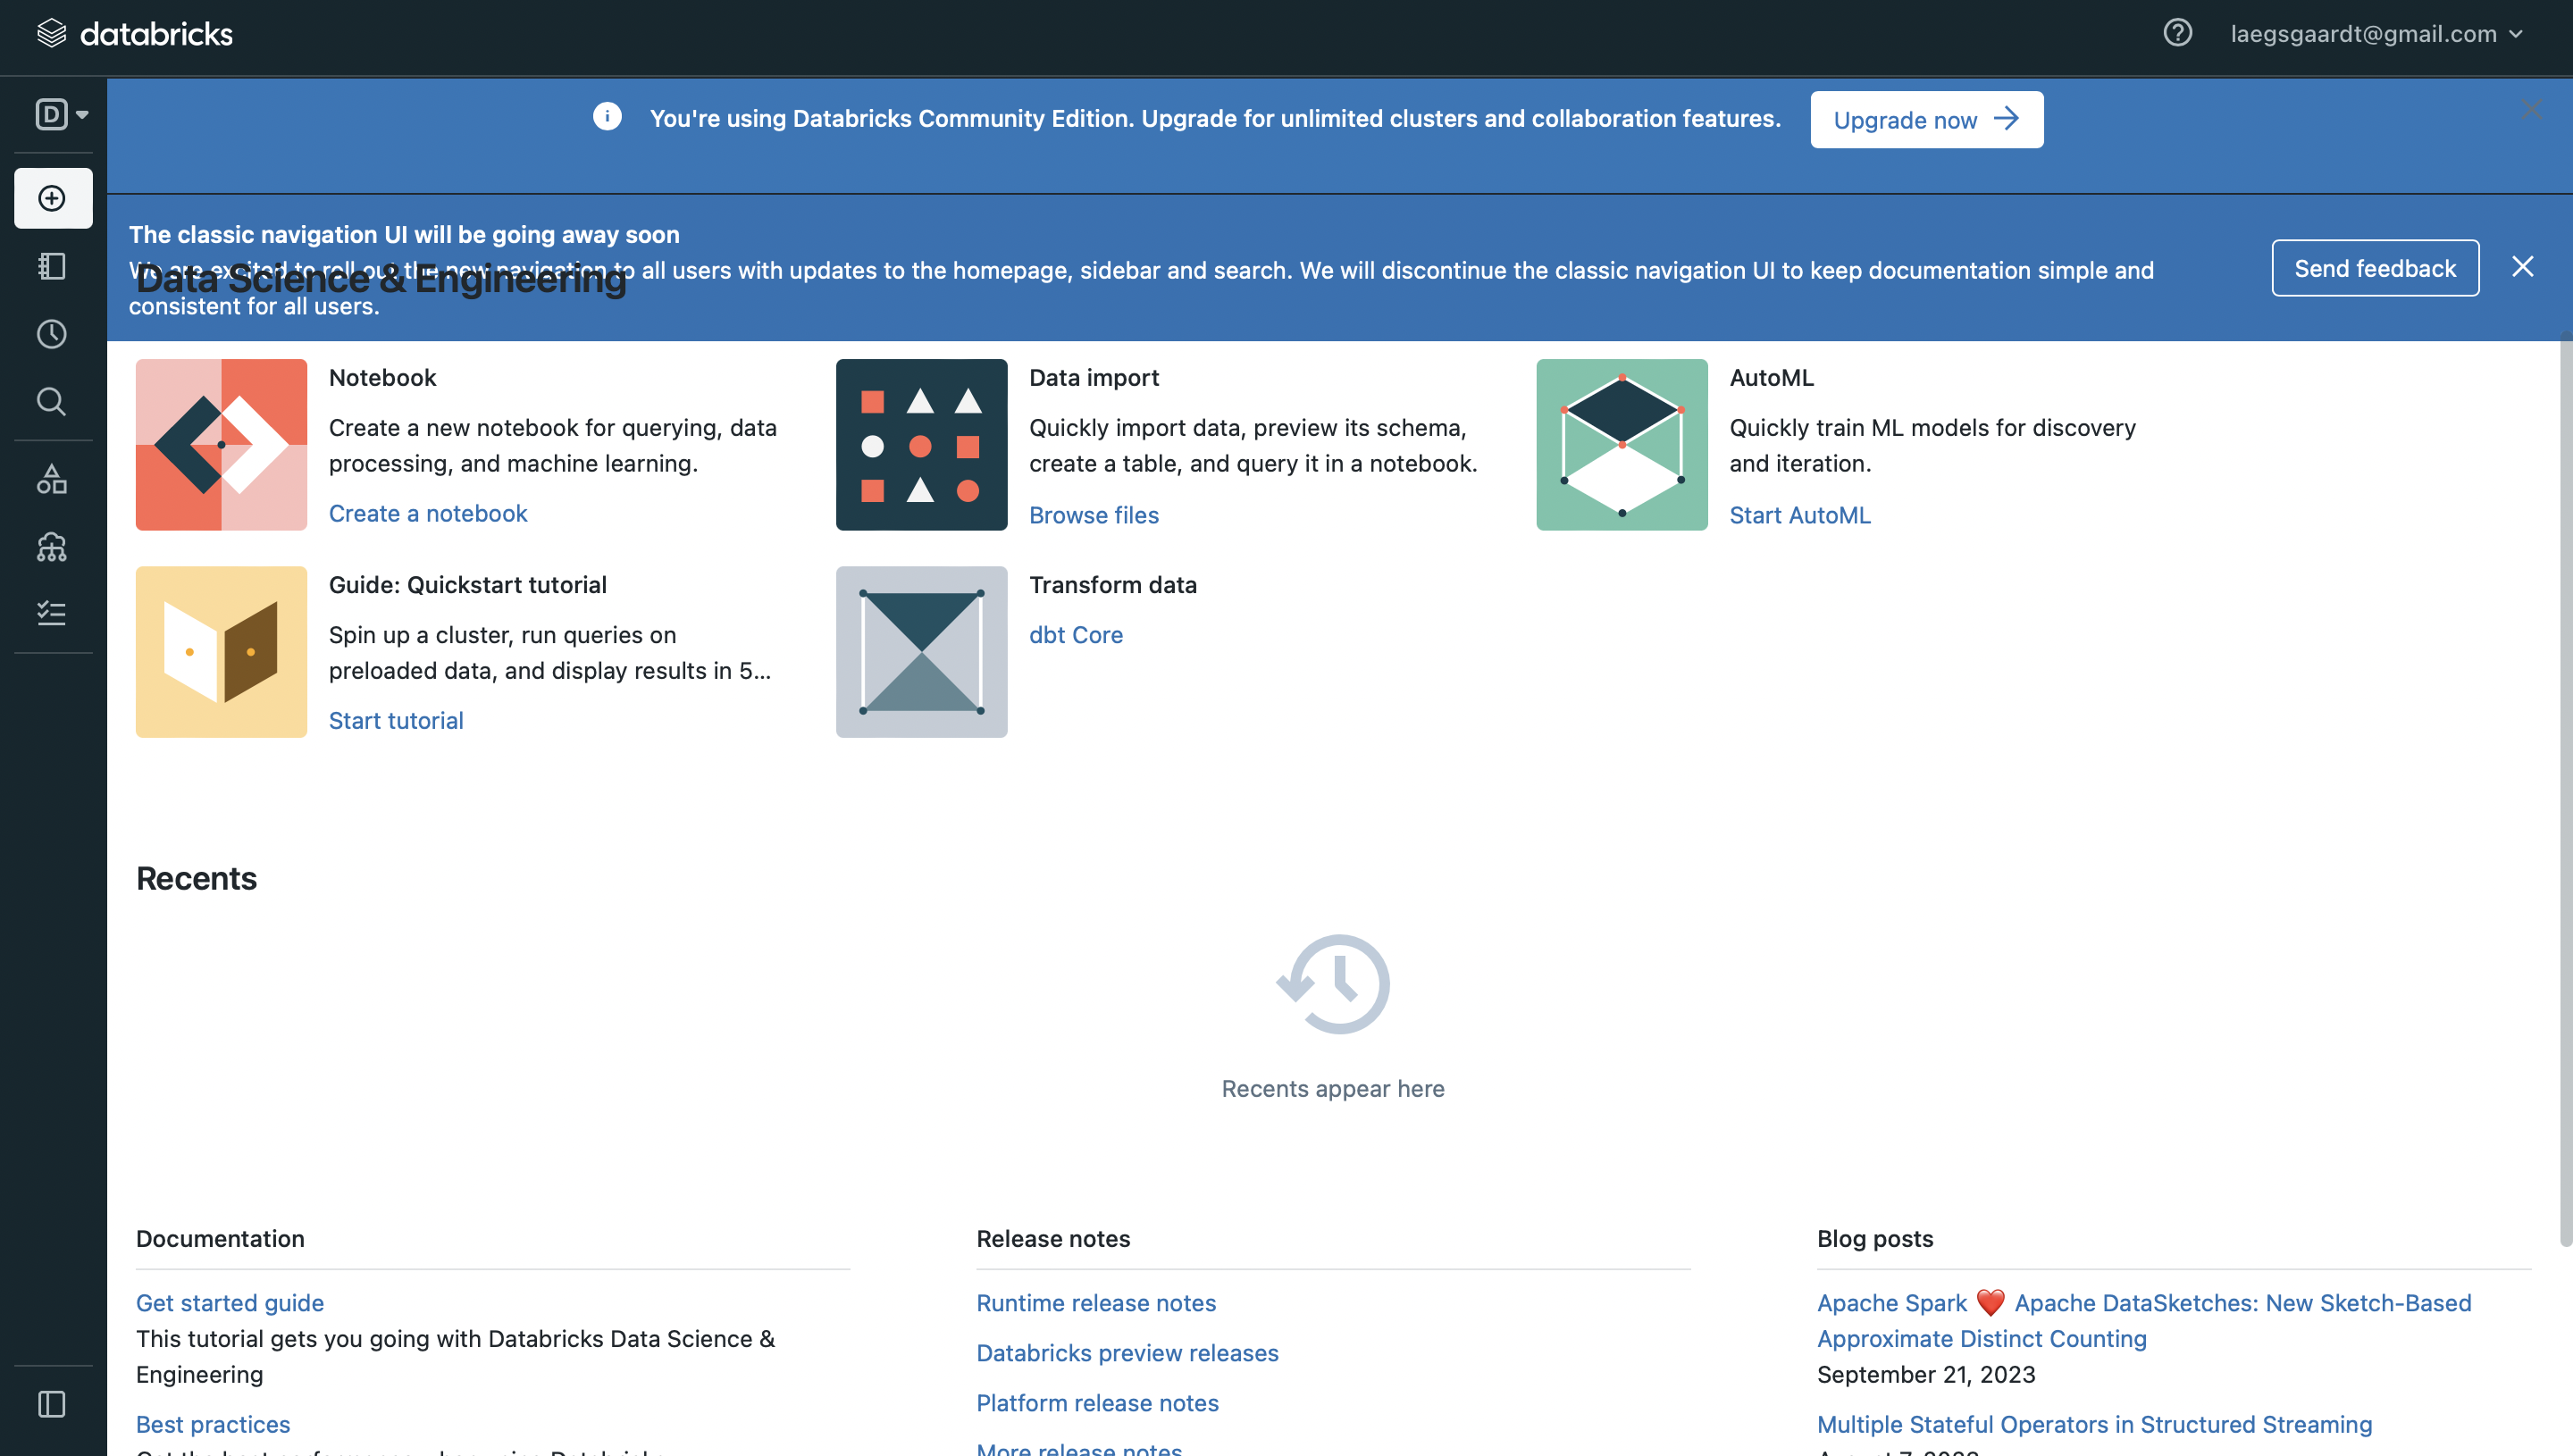The image size is (2573, 1456).
Task: Click the Upgrade now button
Action: 1926,120
